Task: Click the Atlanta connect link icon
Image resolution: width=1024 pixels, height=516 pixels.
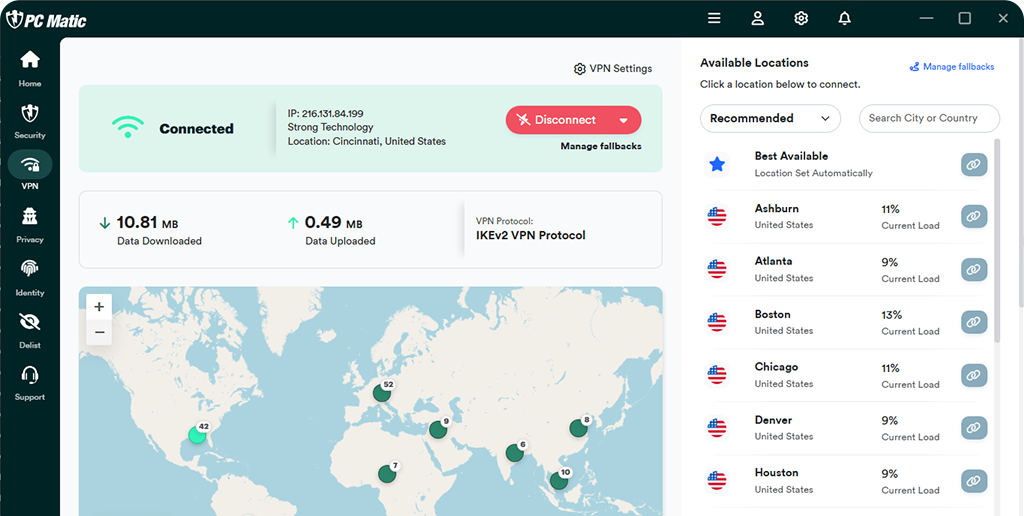Action: pos(974,269)
